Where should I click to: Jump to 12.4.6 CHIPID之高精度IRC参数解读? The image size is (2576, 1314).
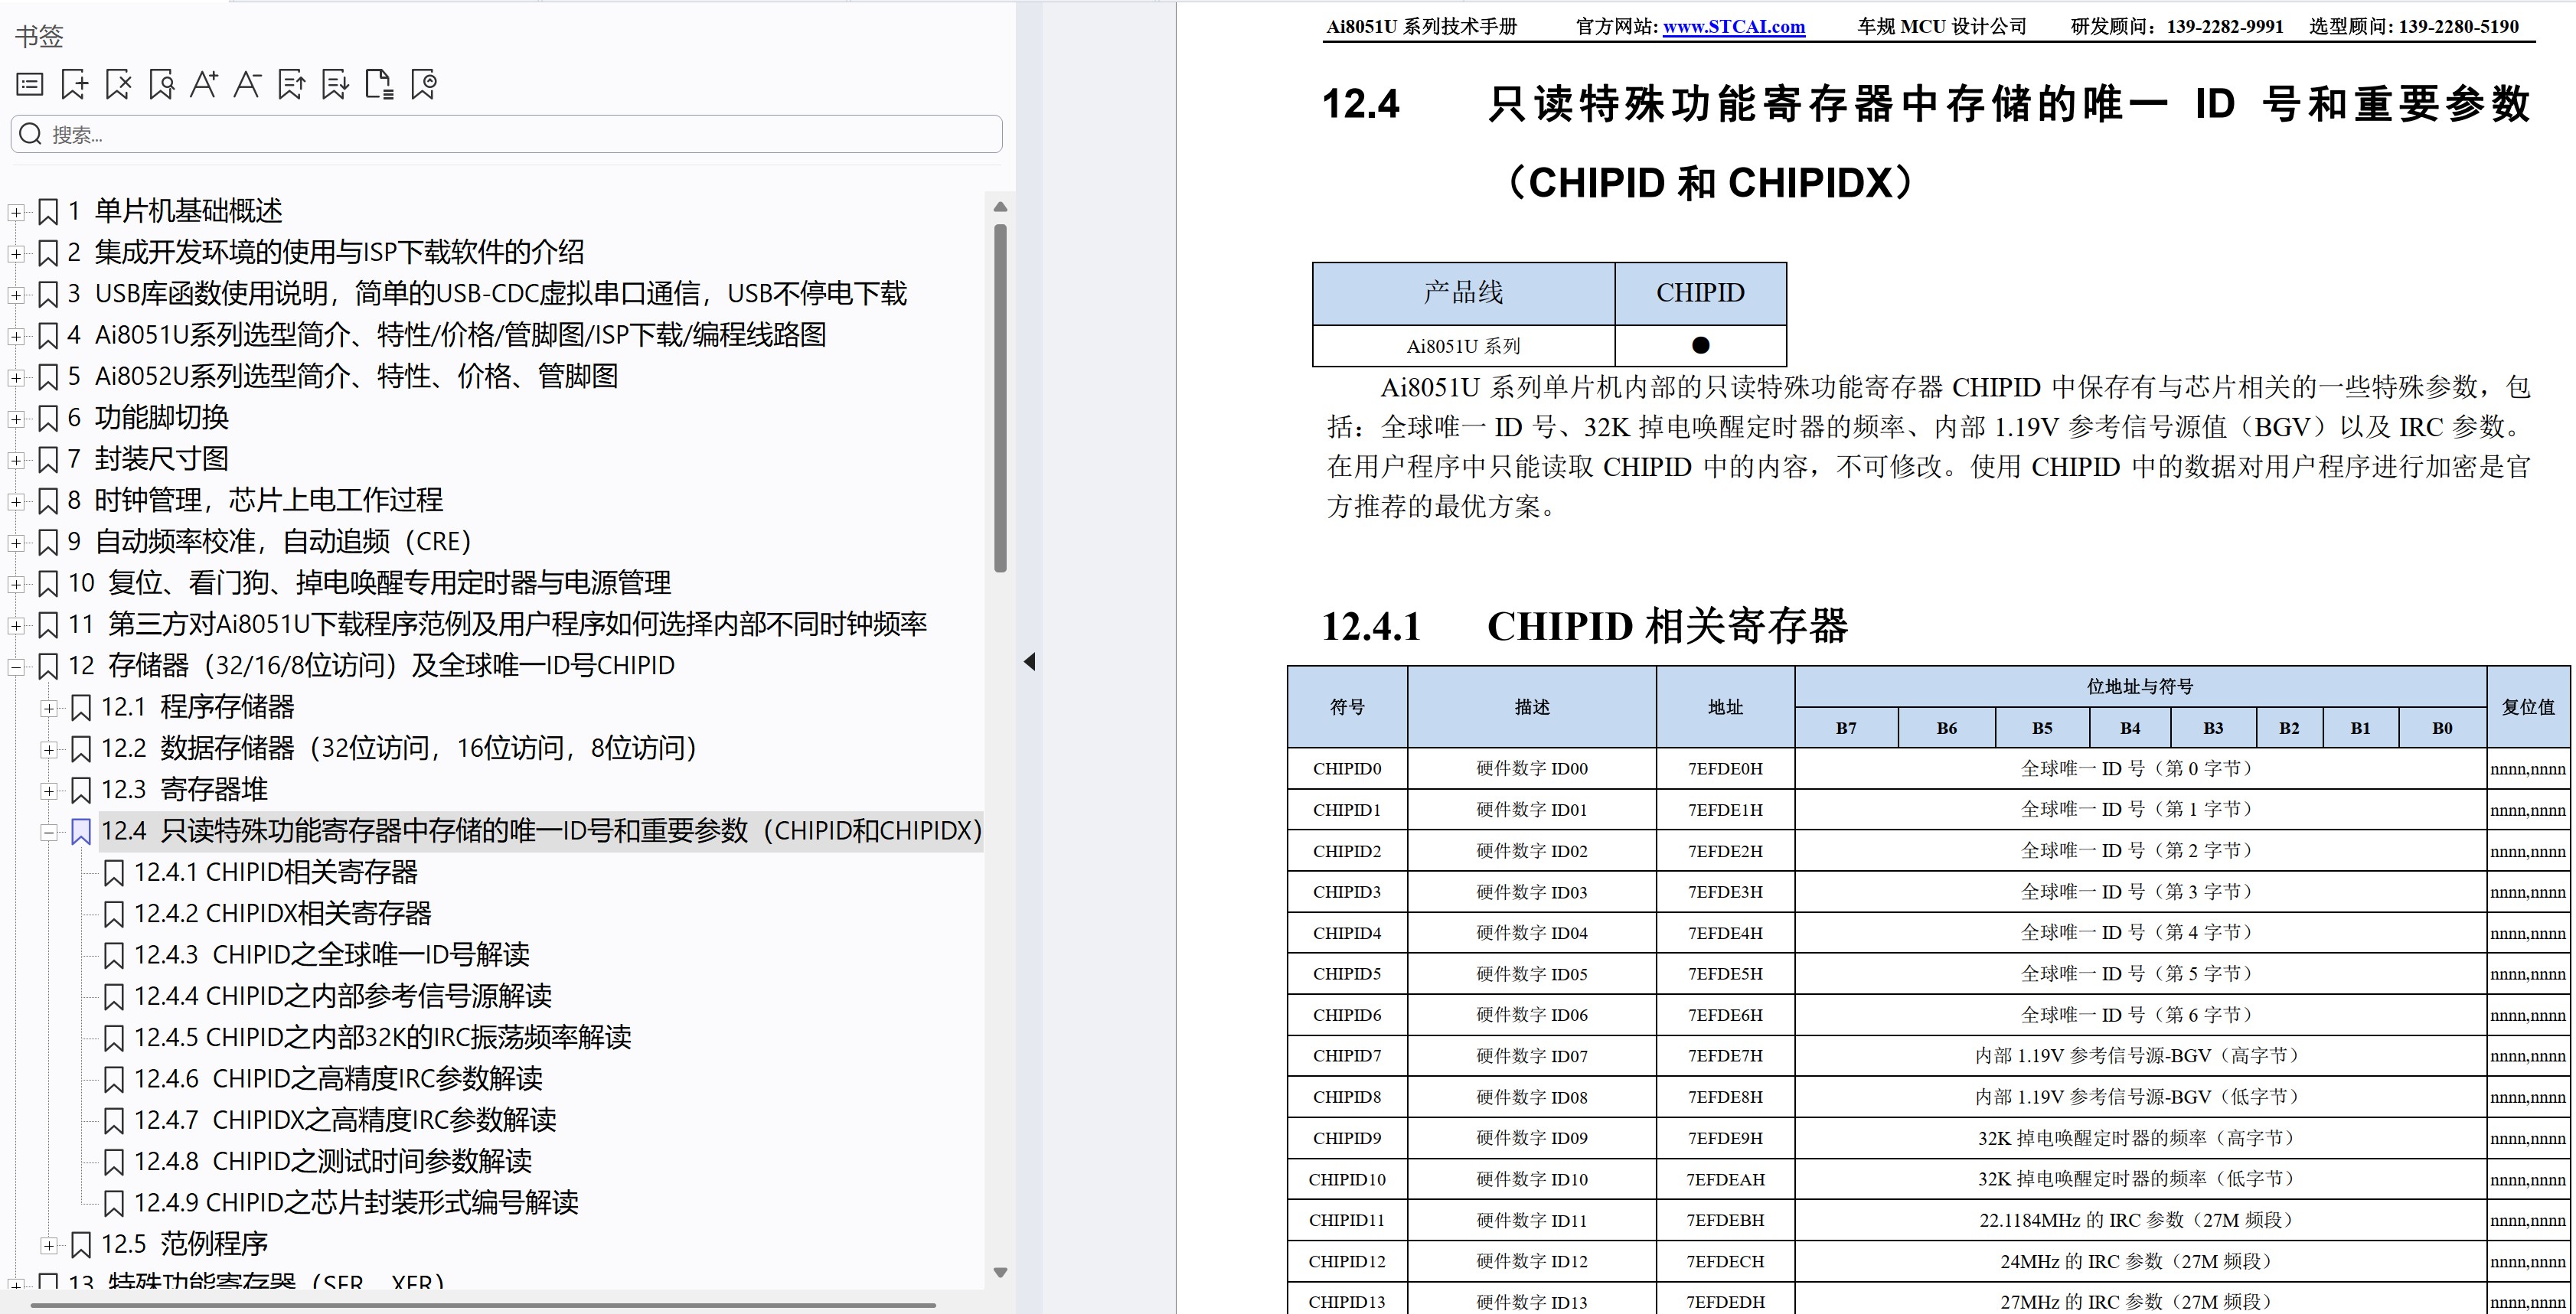tap(339, 1079)
